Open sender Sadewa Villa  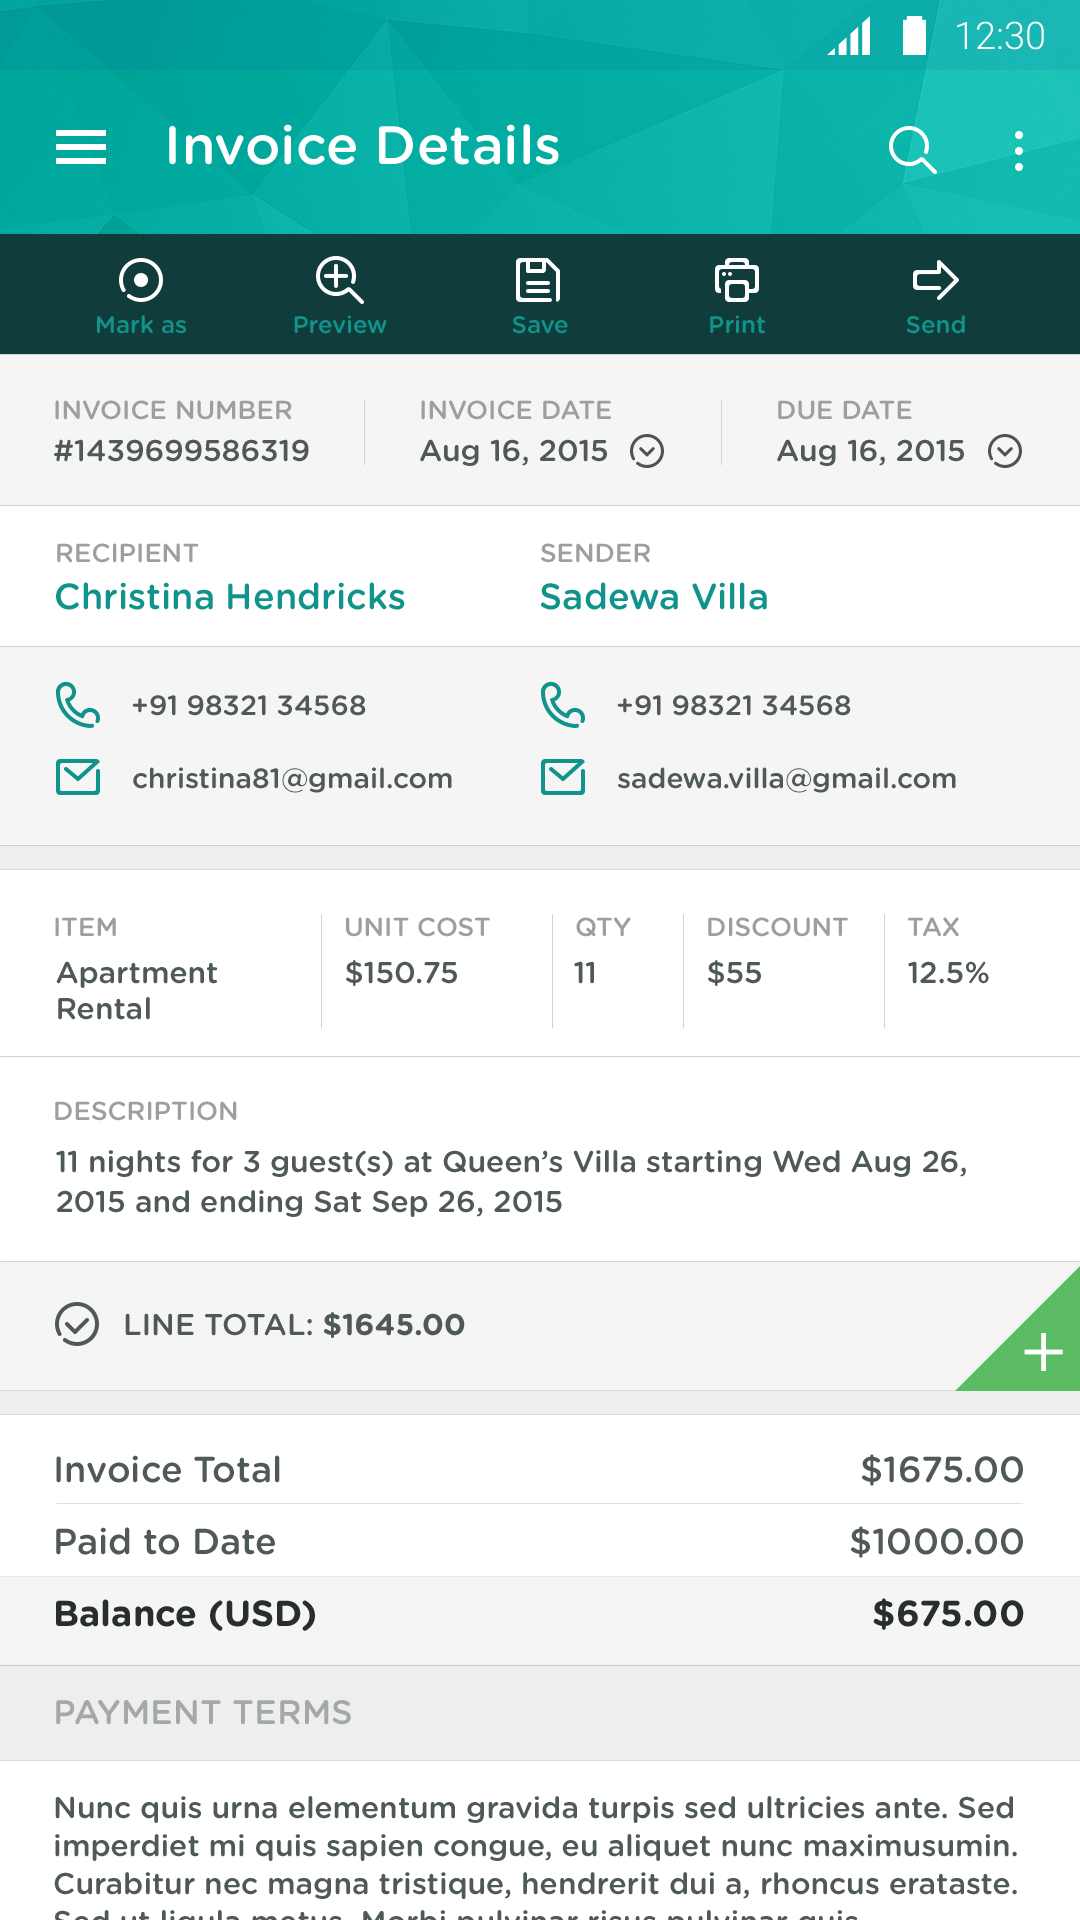pyautogui.click(x=654, y=597)
